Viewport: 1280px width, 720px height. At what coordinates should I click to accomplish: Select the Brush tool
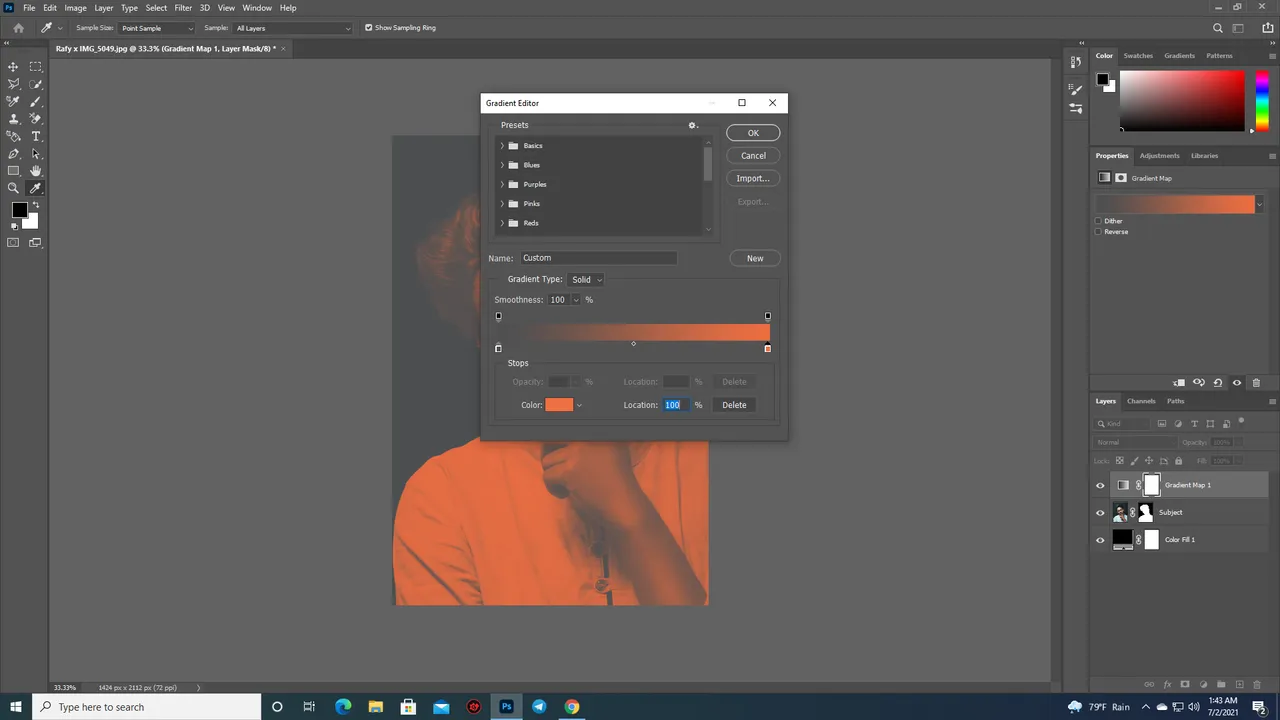click(x=36, y=101)
